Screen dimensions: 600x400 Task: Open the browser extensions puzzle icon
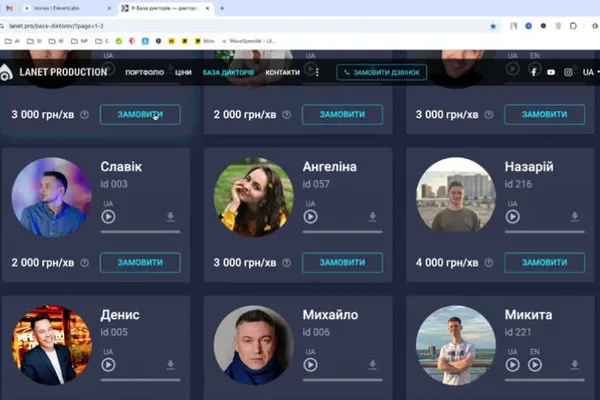tap(573, 26)
